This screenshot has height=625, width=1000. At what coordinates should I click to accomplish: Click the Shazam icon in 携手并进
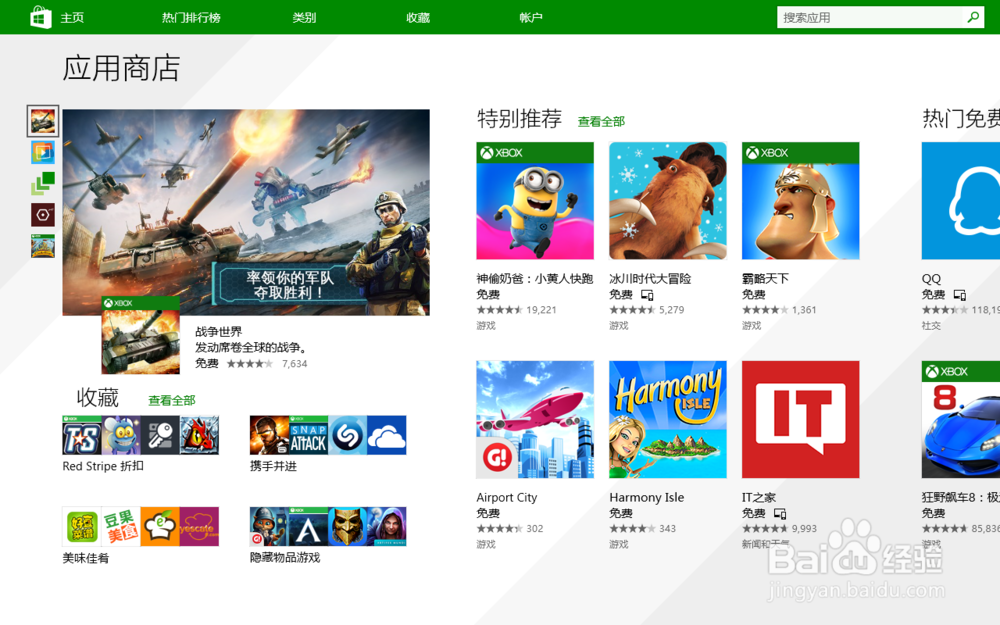[348, 435]
